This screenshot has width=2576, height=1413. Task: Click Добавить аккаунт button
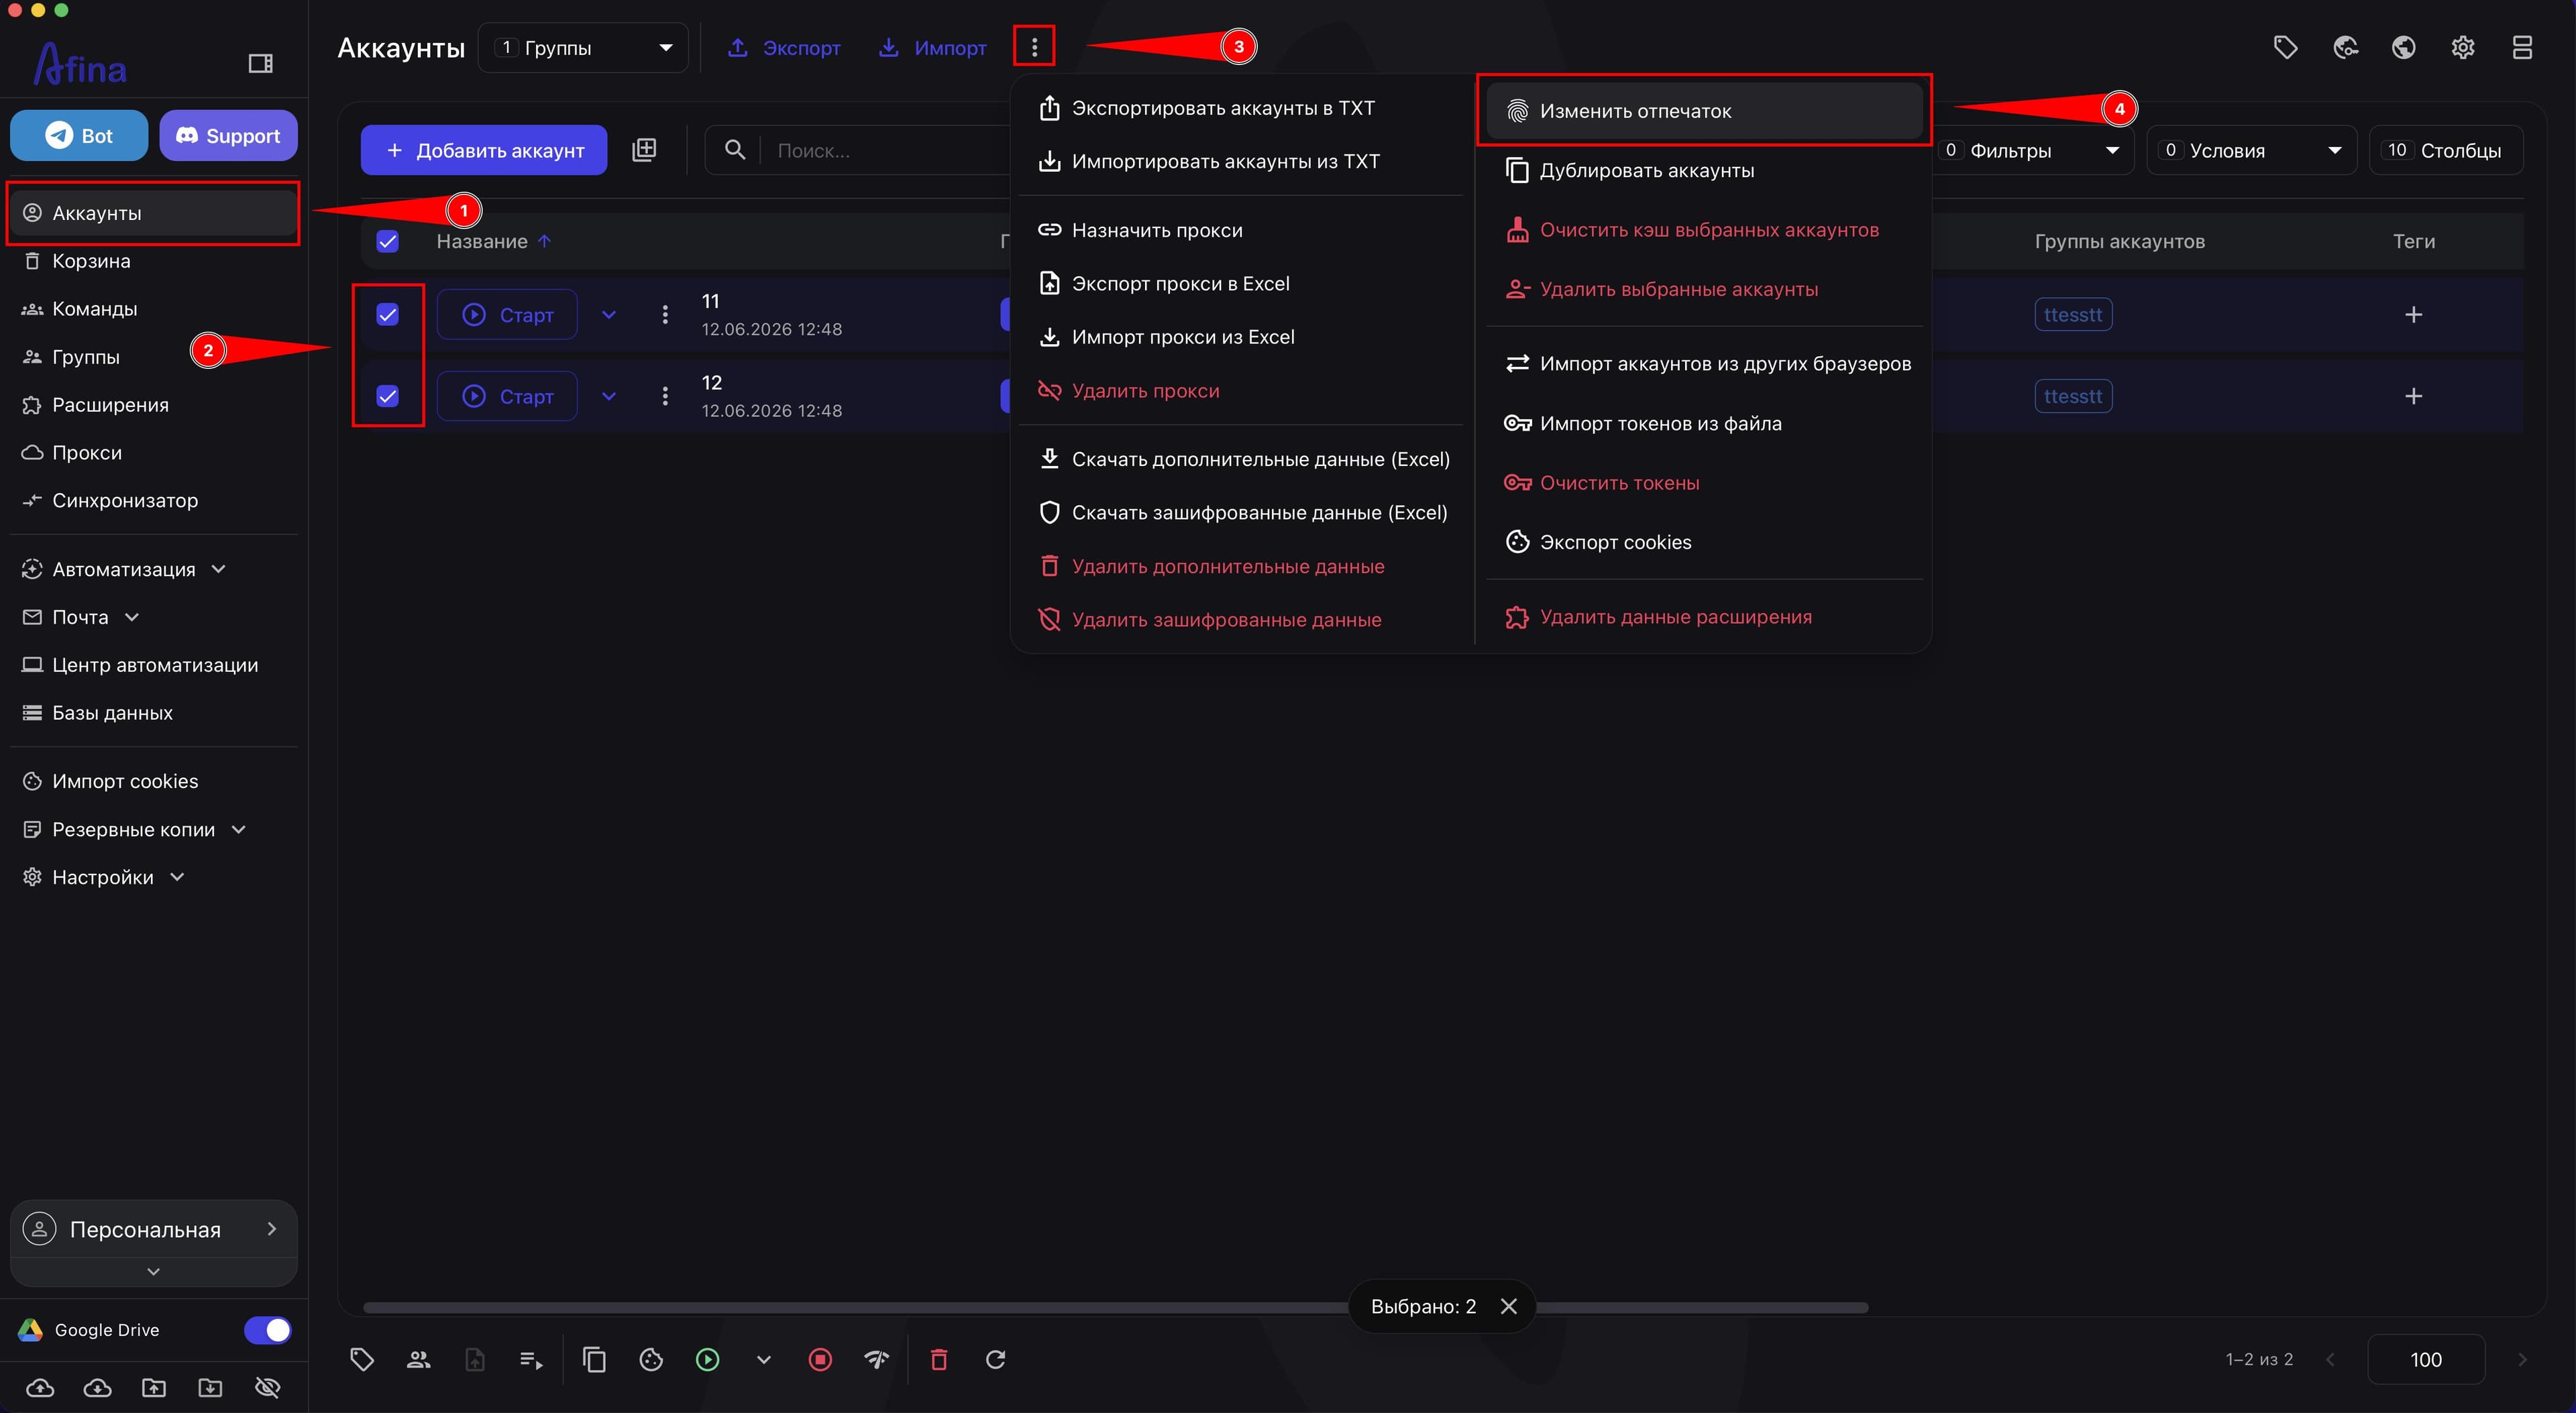(x=484, y=150)
